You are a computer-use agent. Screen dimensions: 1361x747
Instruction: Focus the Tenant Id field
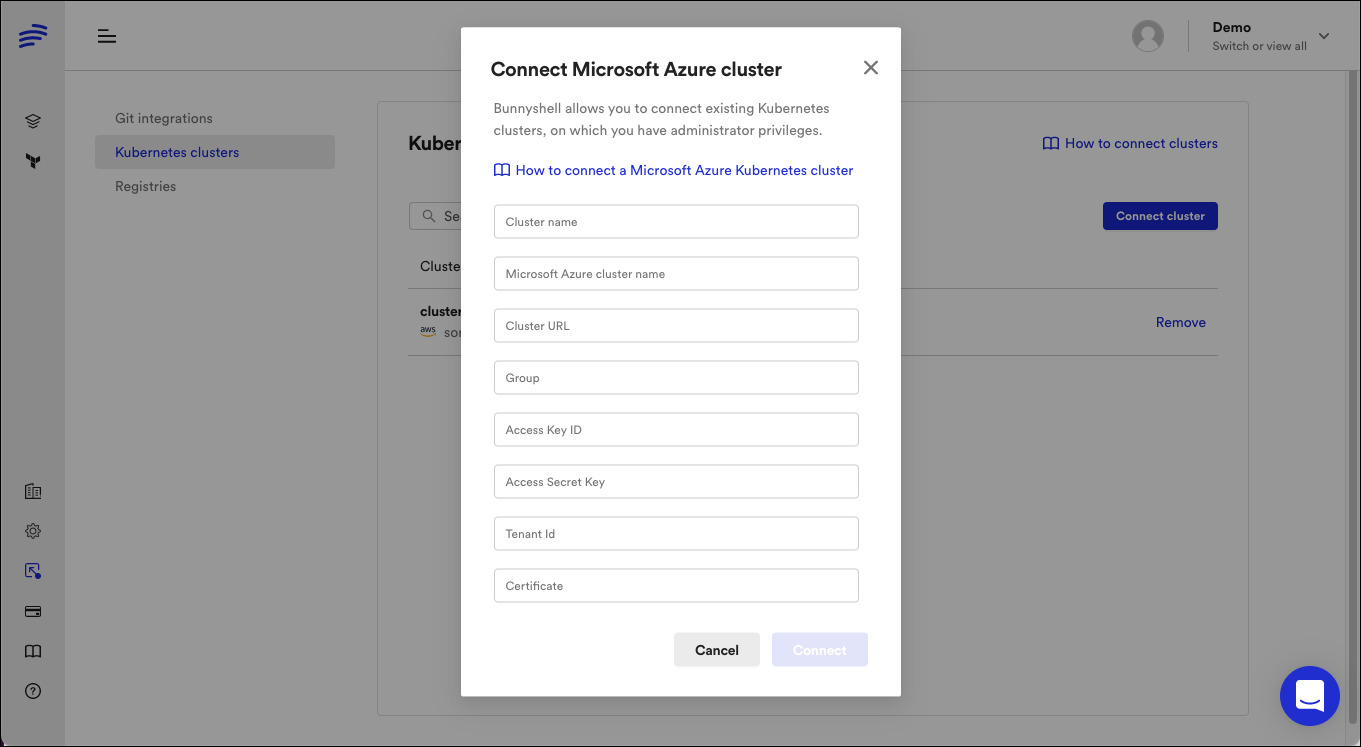coord(676,534)
